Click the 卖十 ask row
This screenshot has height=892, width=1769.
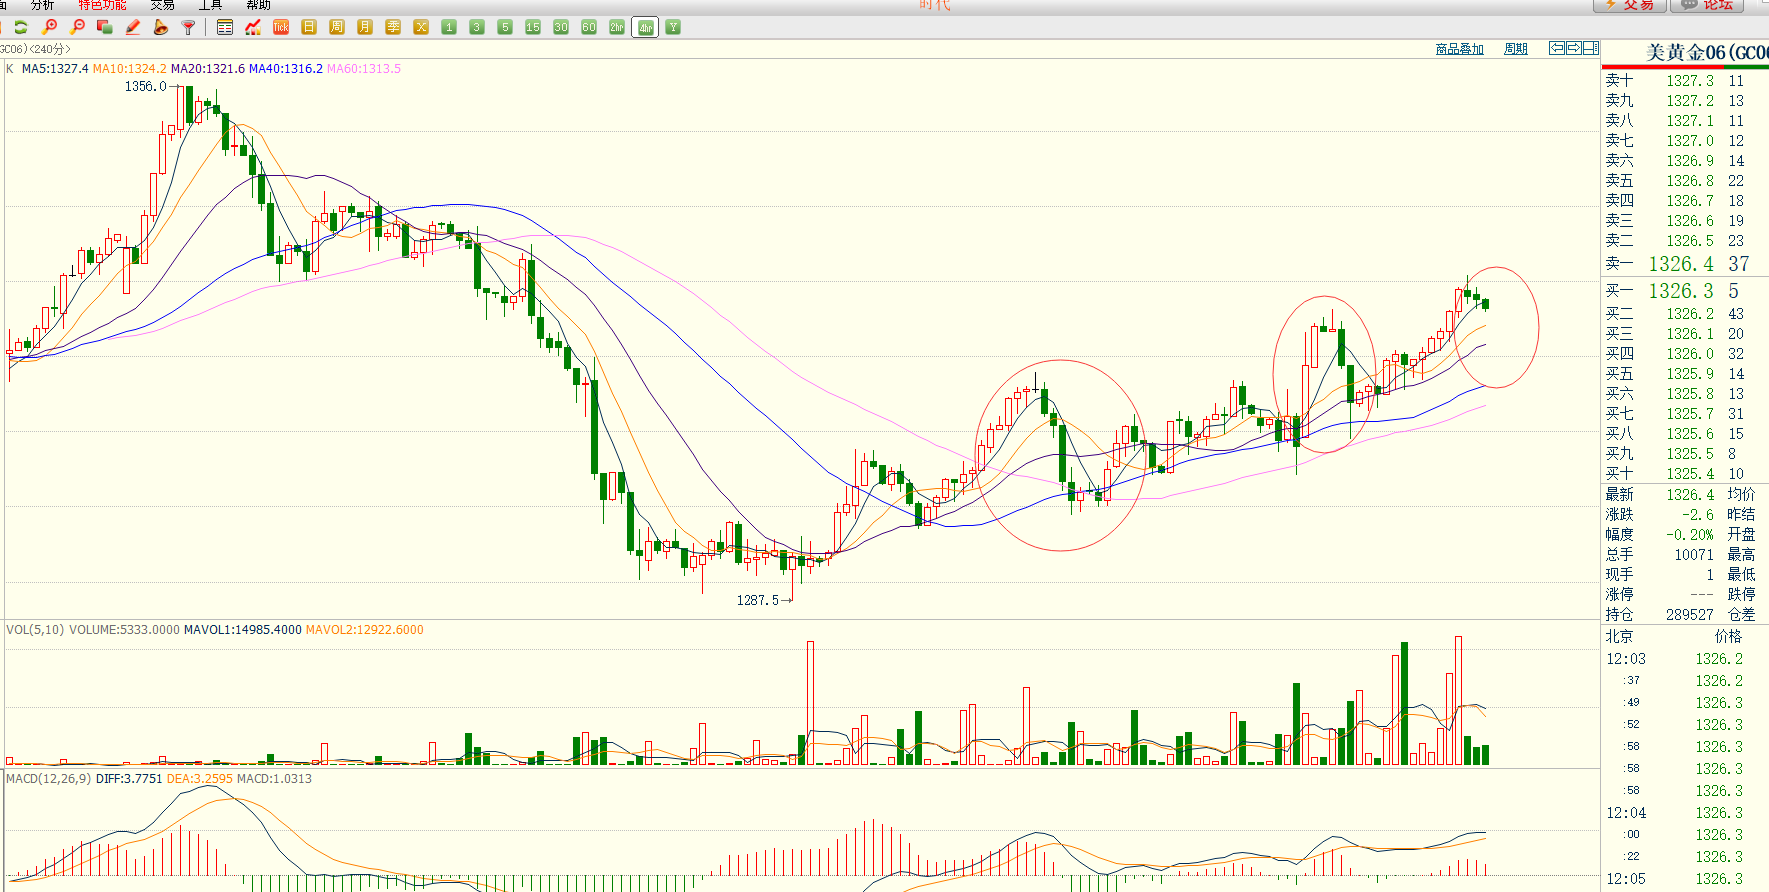[1684, 81]
